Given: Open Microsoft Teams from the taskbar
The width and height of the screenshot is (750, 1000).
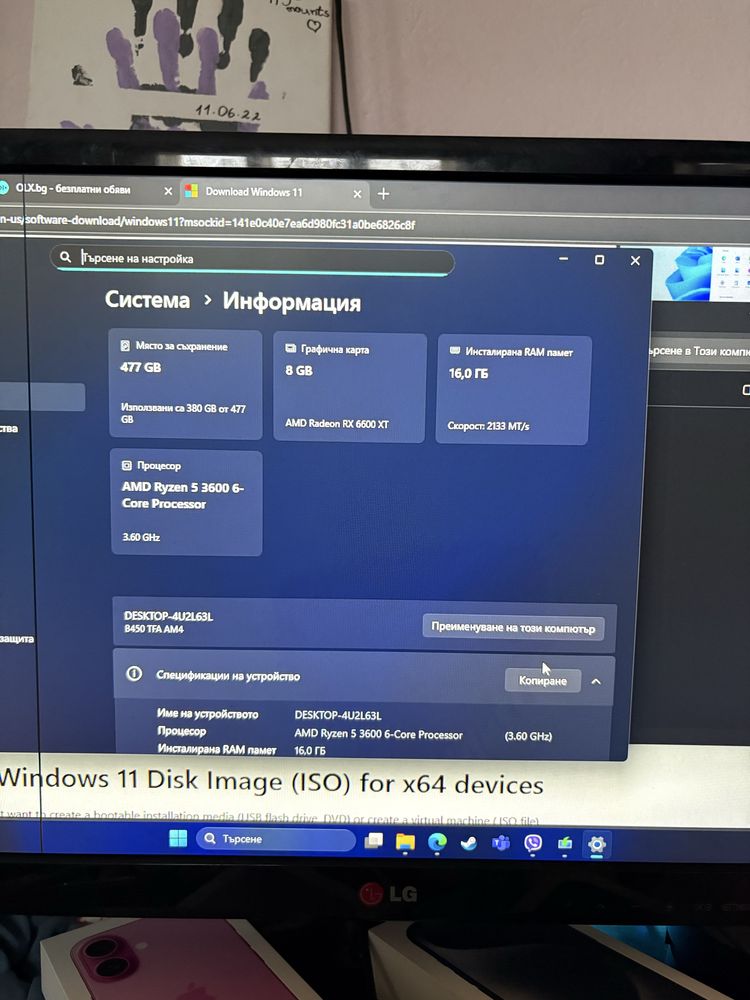Looking at the screenshot, I should (501, 844).
